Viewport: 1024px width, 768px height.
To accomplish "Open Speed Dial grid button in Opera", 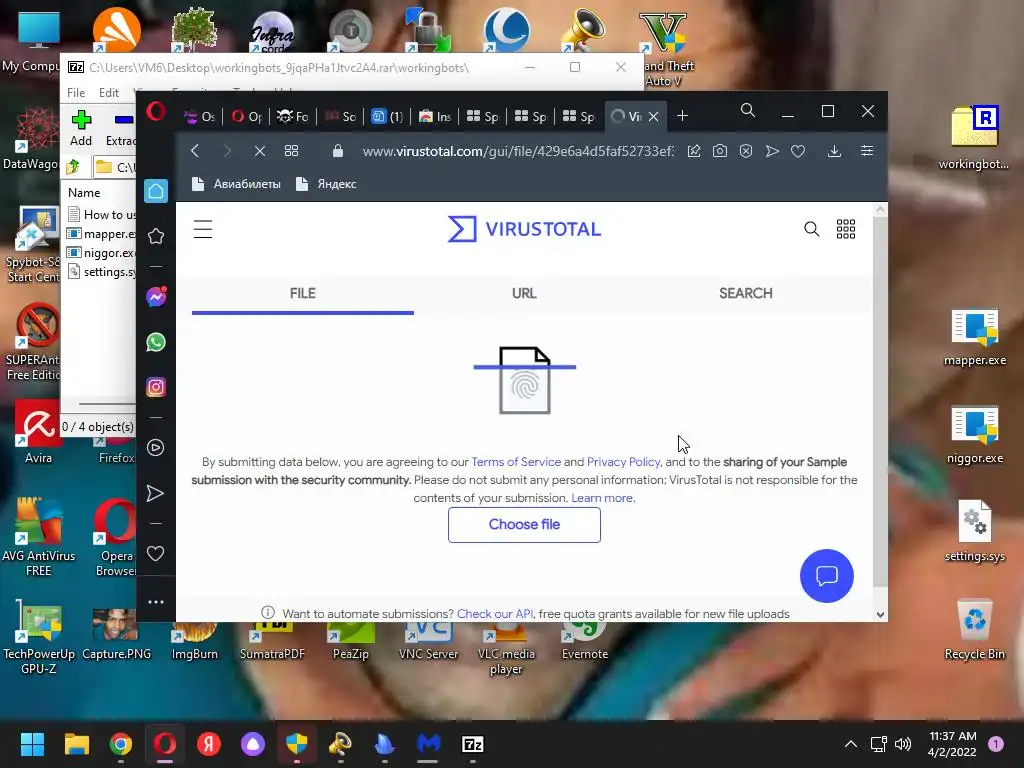I will tap(291, 151).
